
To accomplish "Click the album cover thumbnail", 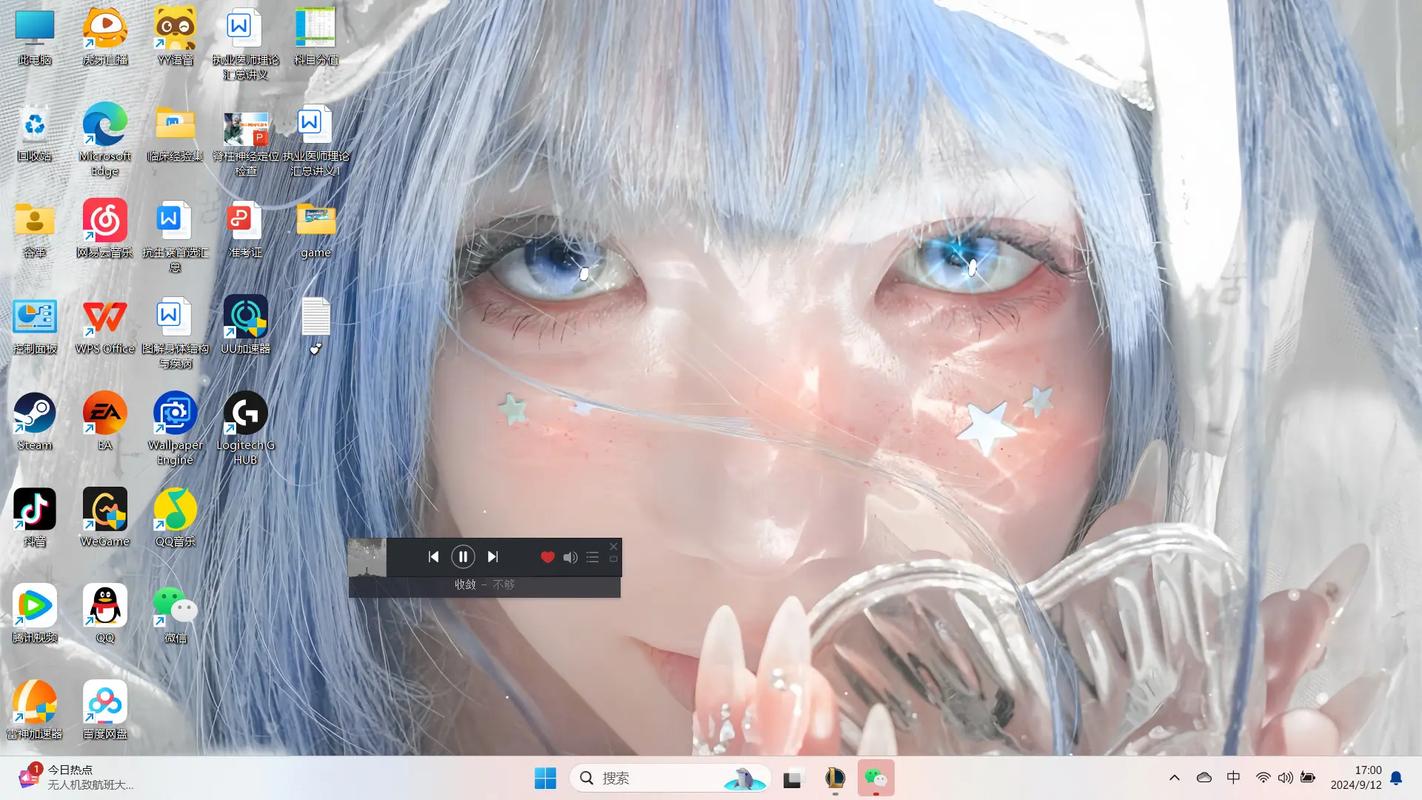I will click(367, 557).
